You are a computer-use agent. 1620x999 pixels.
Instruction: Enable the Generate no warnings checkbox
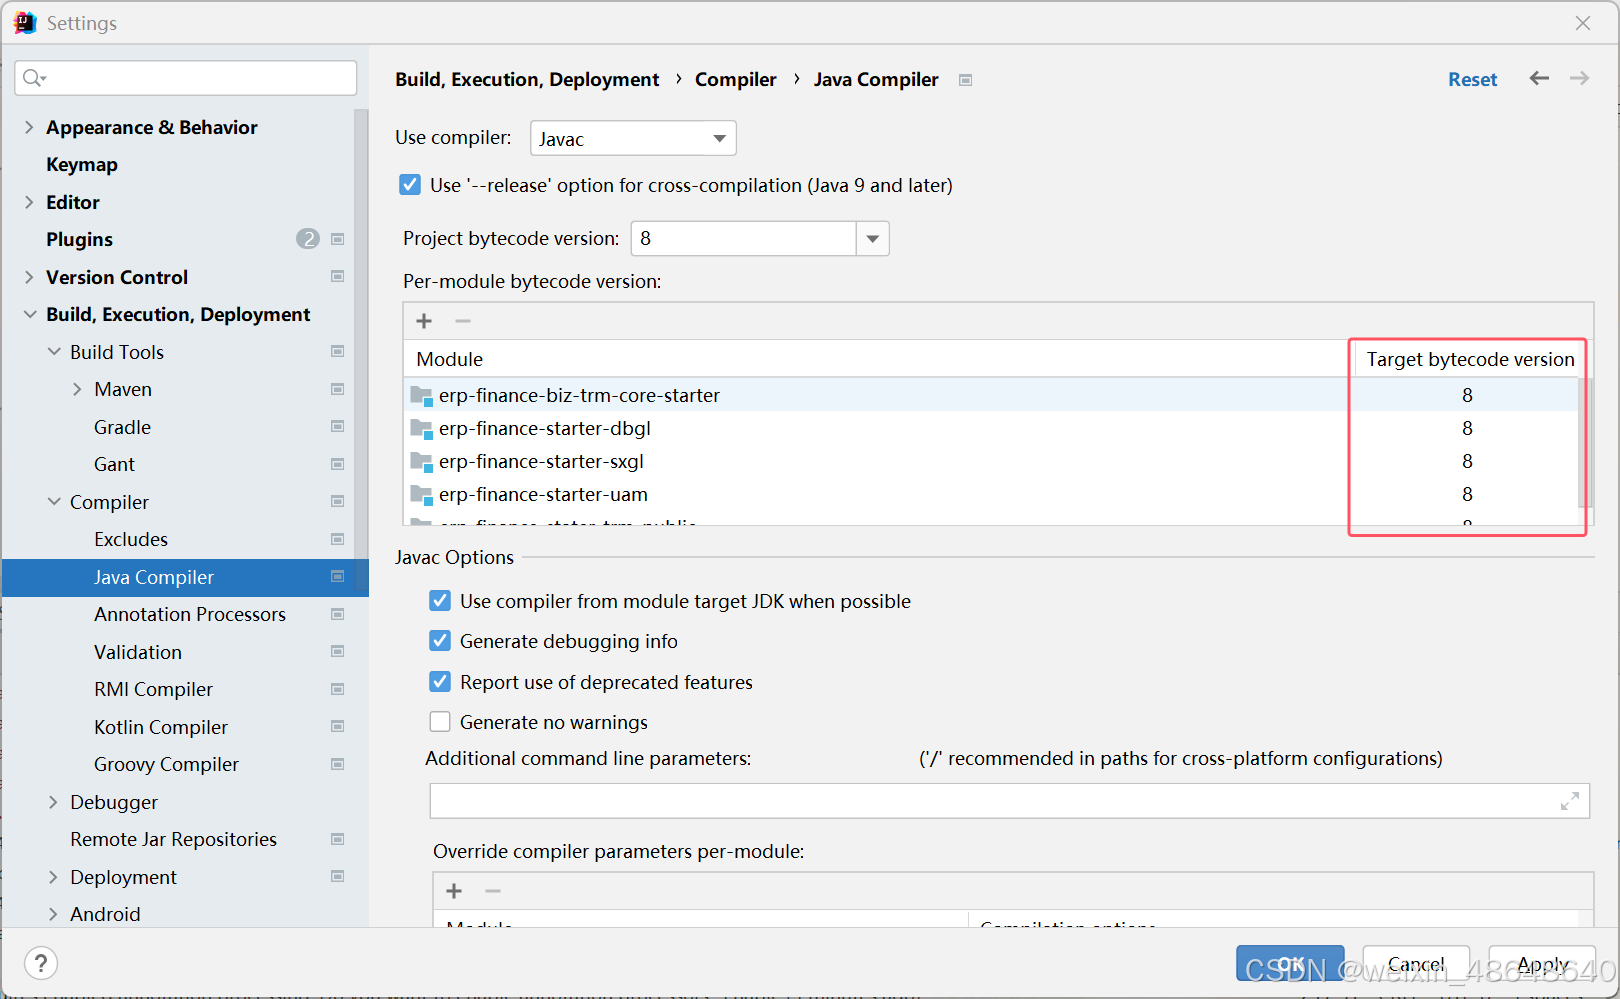440,721
